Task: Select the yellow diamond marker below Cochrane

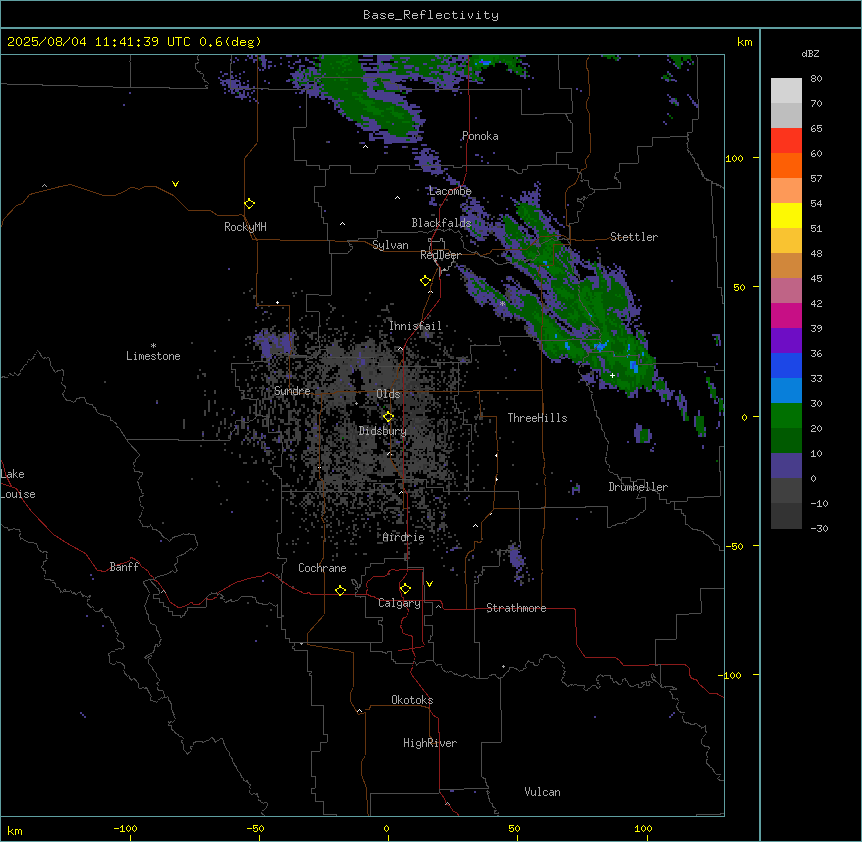Action: pyautogui.click(x=340, y=590)
